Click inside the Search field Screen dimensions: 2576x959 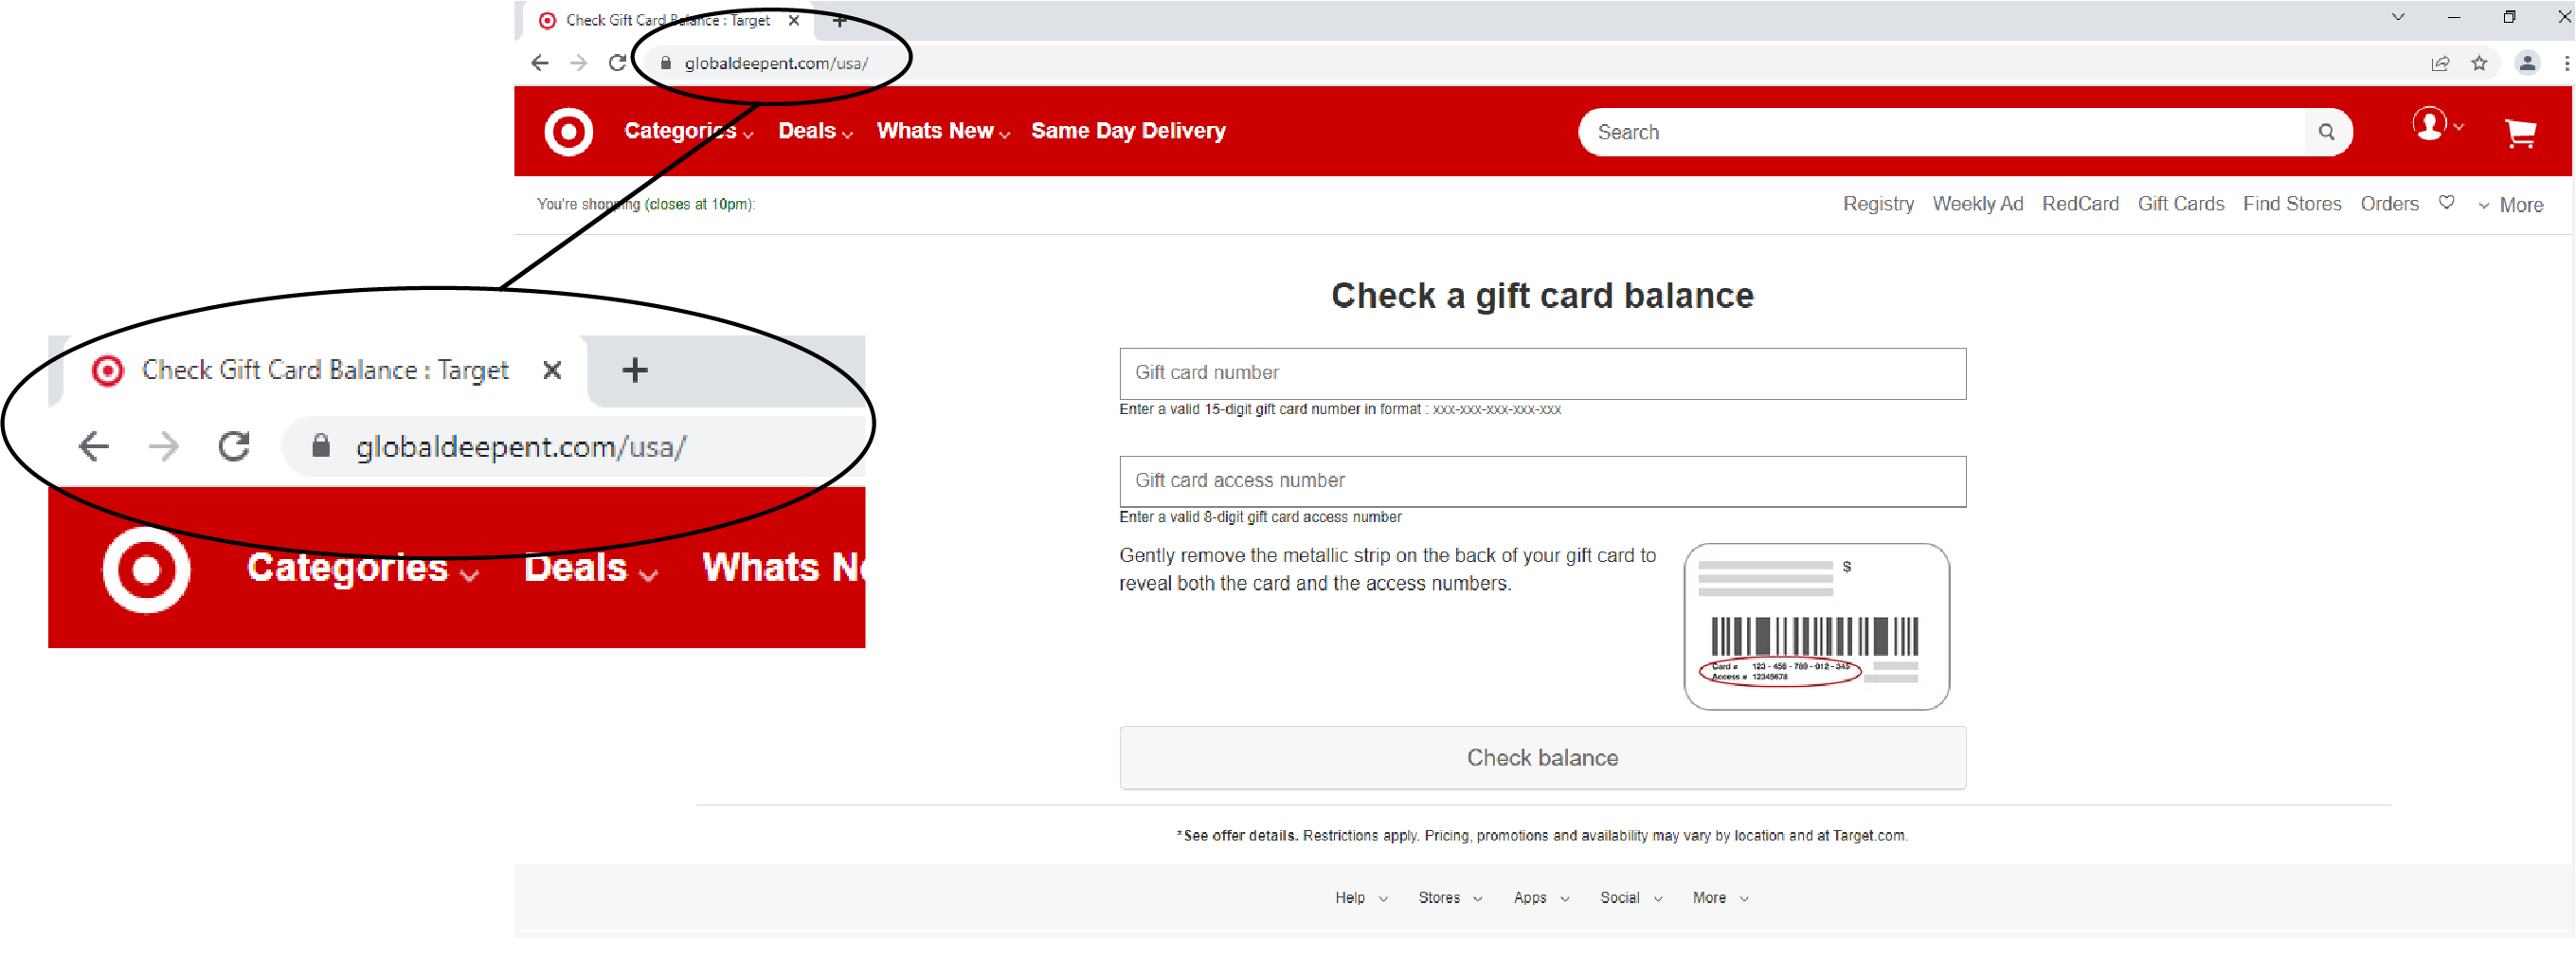(1940, 132)
